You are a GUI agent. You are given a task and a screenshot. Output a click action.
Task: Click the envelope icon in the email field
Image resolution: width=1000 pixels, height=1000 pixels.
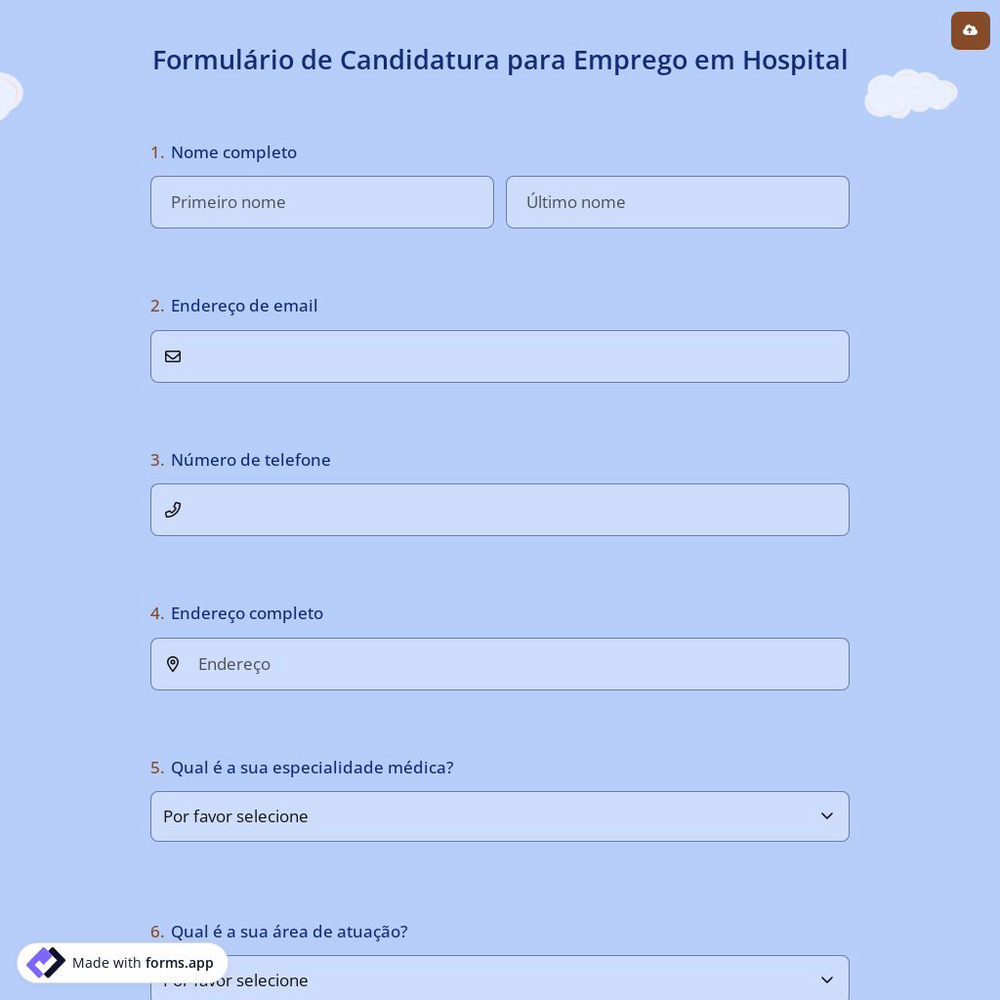(173, 356)
